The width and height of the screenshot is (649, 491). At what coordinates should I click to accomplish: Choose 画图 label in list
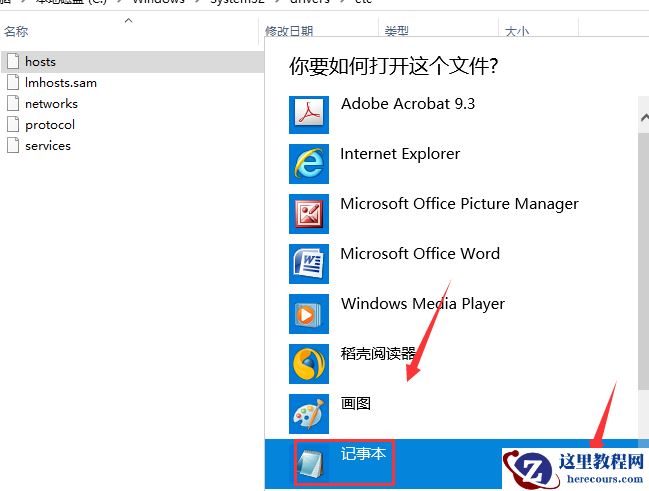point(356,403)
